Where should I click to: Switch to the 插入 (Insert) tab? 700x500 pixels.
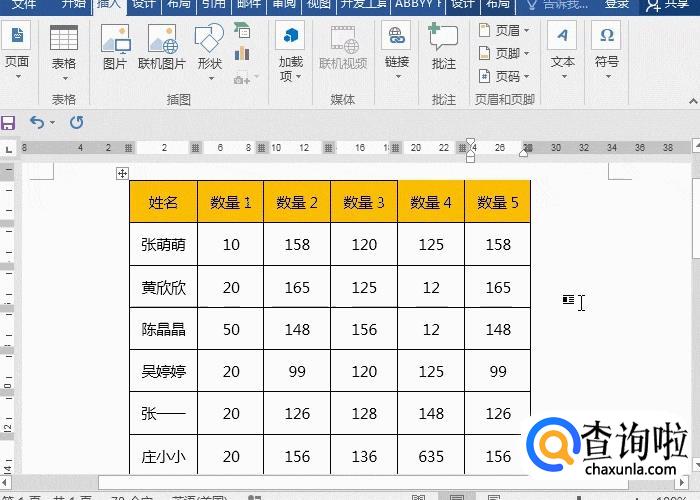coord(109,5)
